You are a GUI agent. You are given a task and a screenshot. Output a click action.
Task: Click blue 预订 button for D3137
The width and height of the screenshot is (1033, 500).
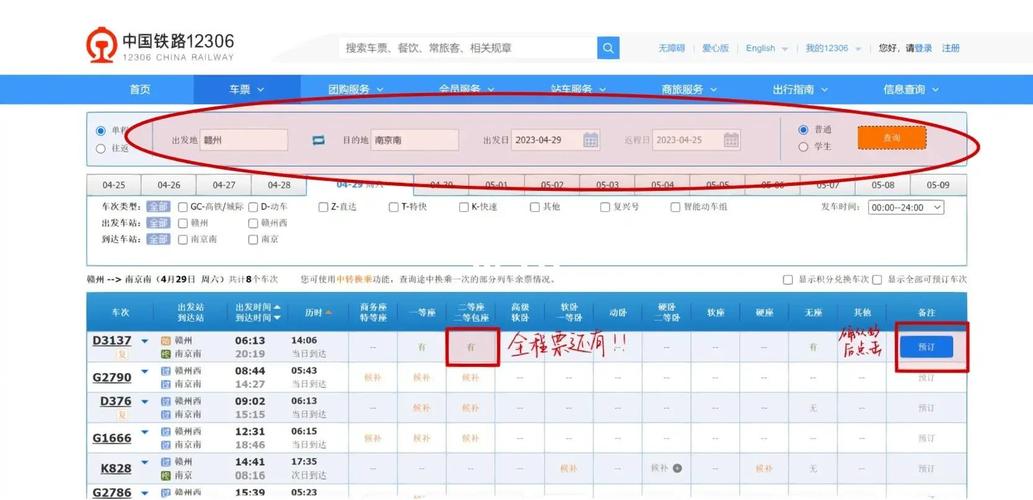click(926, 346)
